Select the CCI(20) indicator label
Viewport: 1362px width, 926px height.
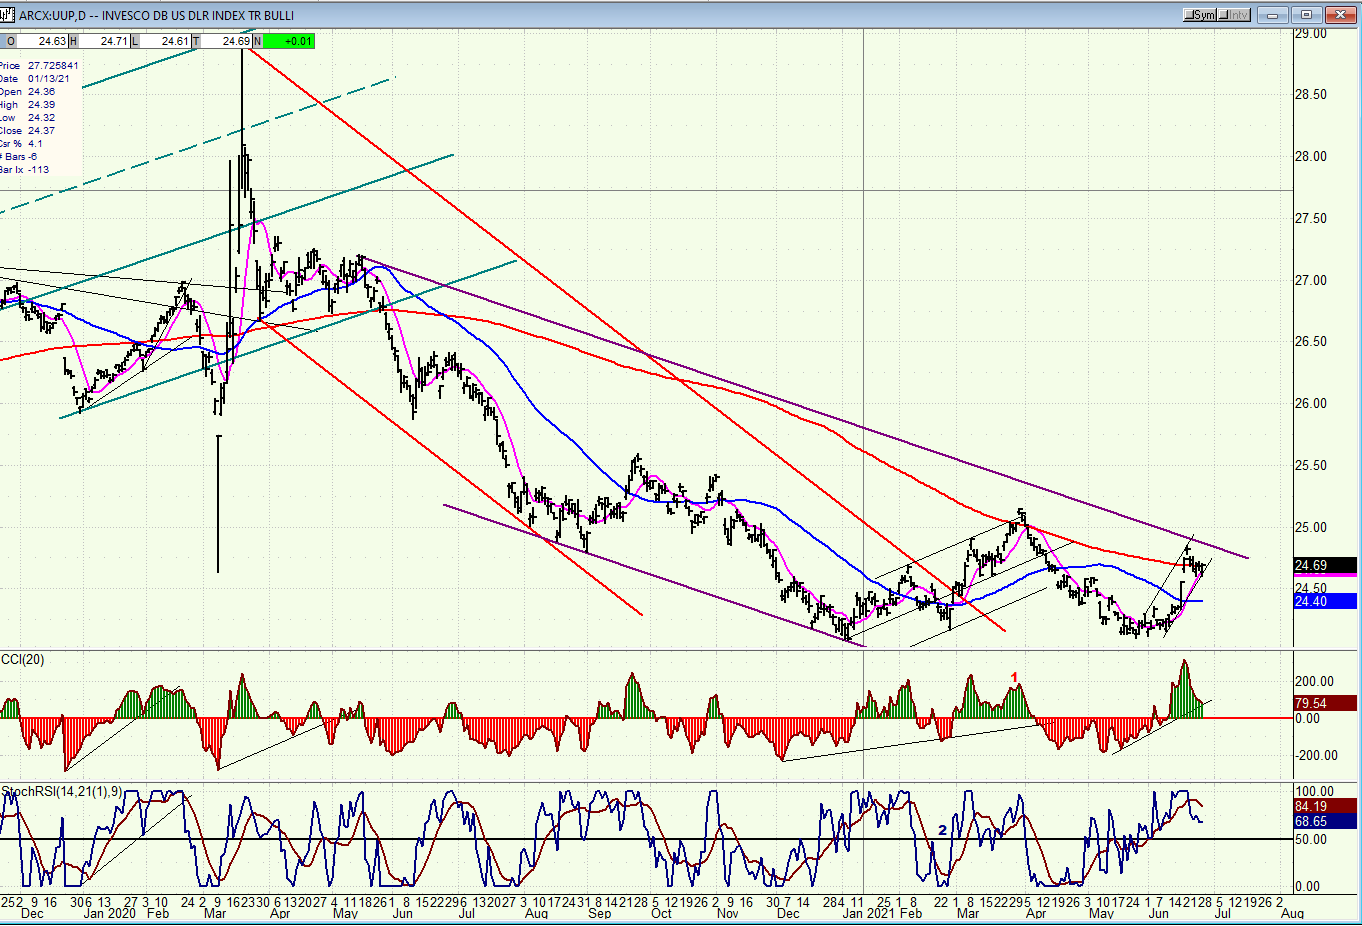pyautogui.click(x=23, y=659)
